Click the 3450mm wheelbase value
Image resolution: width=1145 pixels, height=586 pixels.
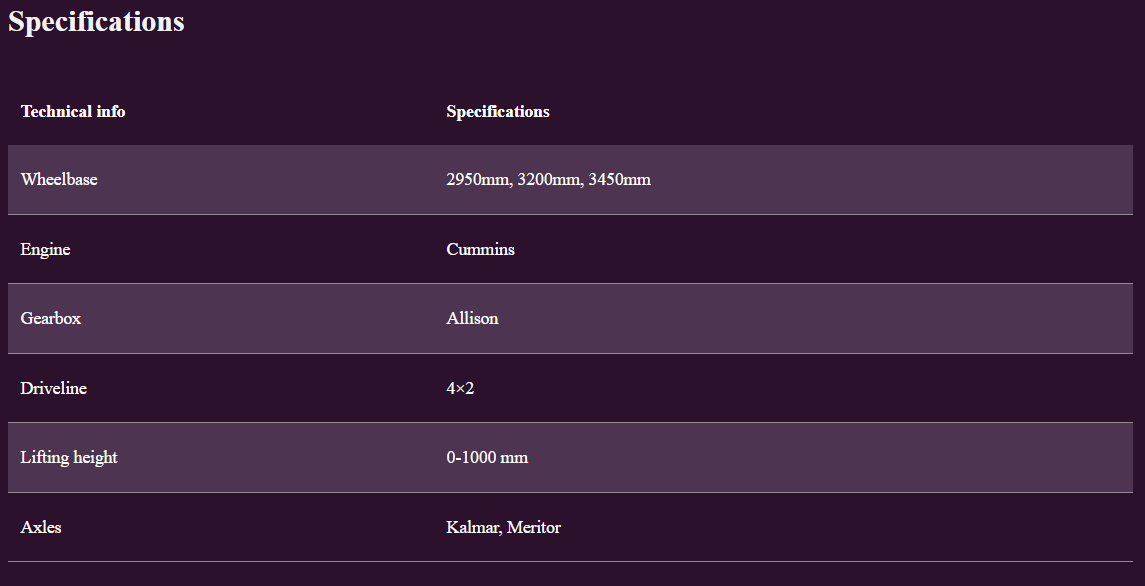click(x=619, y=180)
